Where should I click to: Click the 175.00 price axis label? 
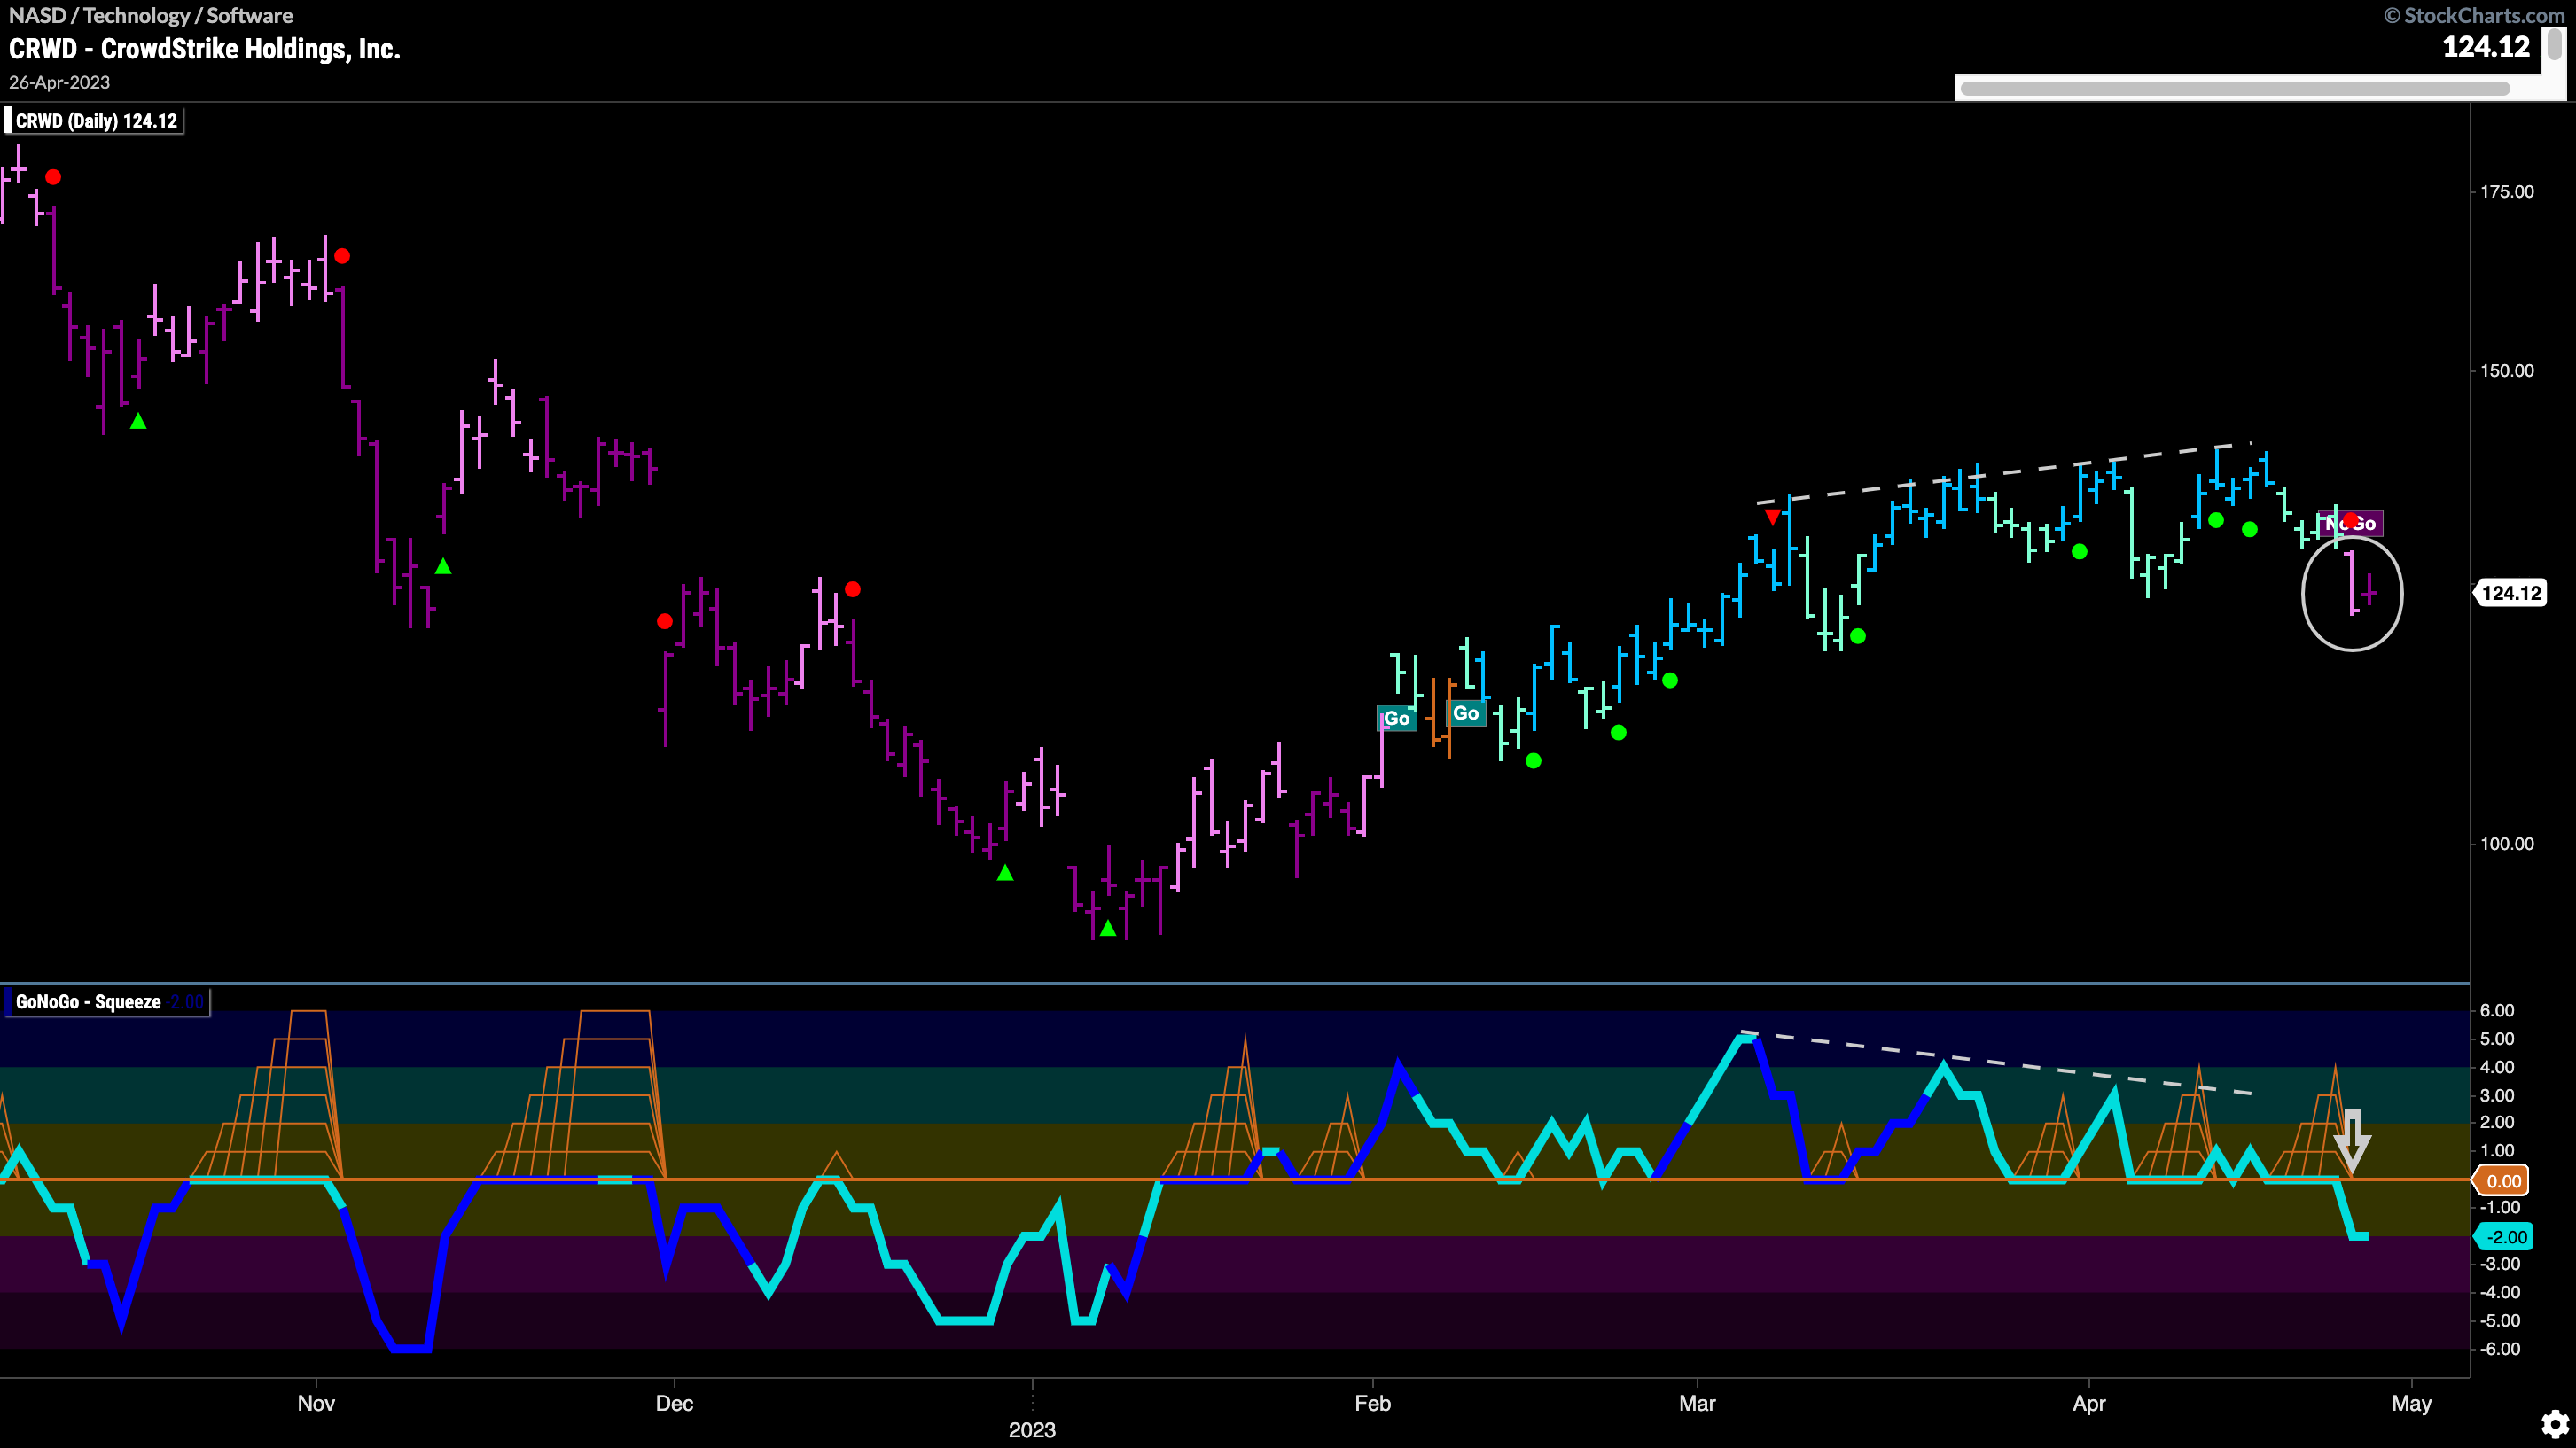click(2507, 191)
